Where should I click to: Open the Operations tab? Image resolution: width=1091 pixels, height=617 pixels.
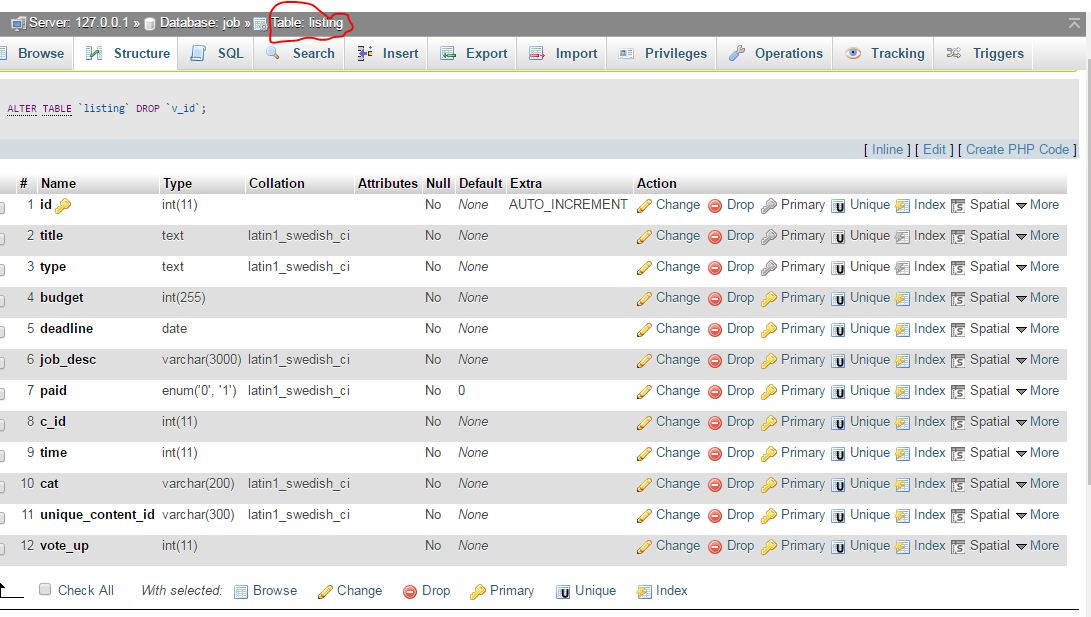point(776,54)
